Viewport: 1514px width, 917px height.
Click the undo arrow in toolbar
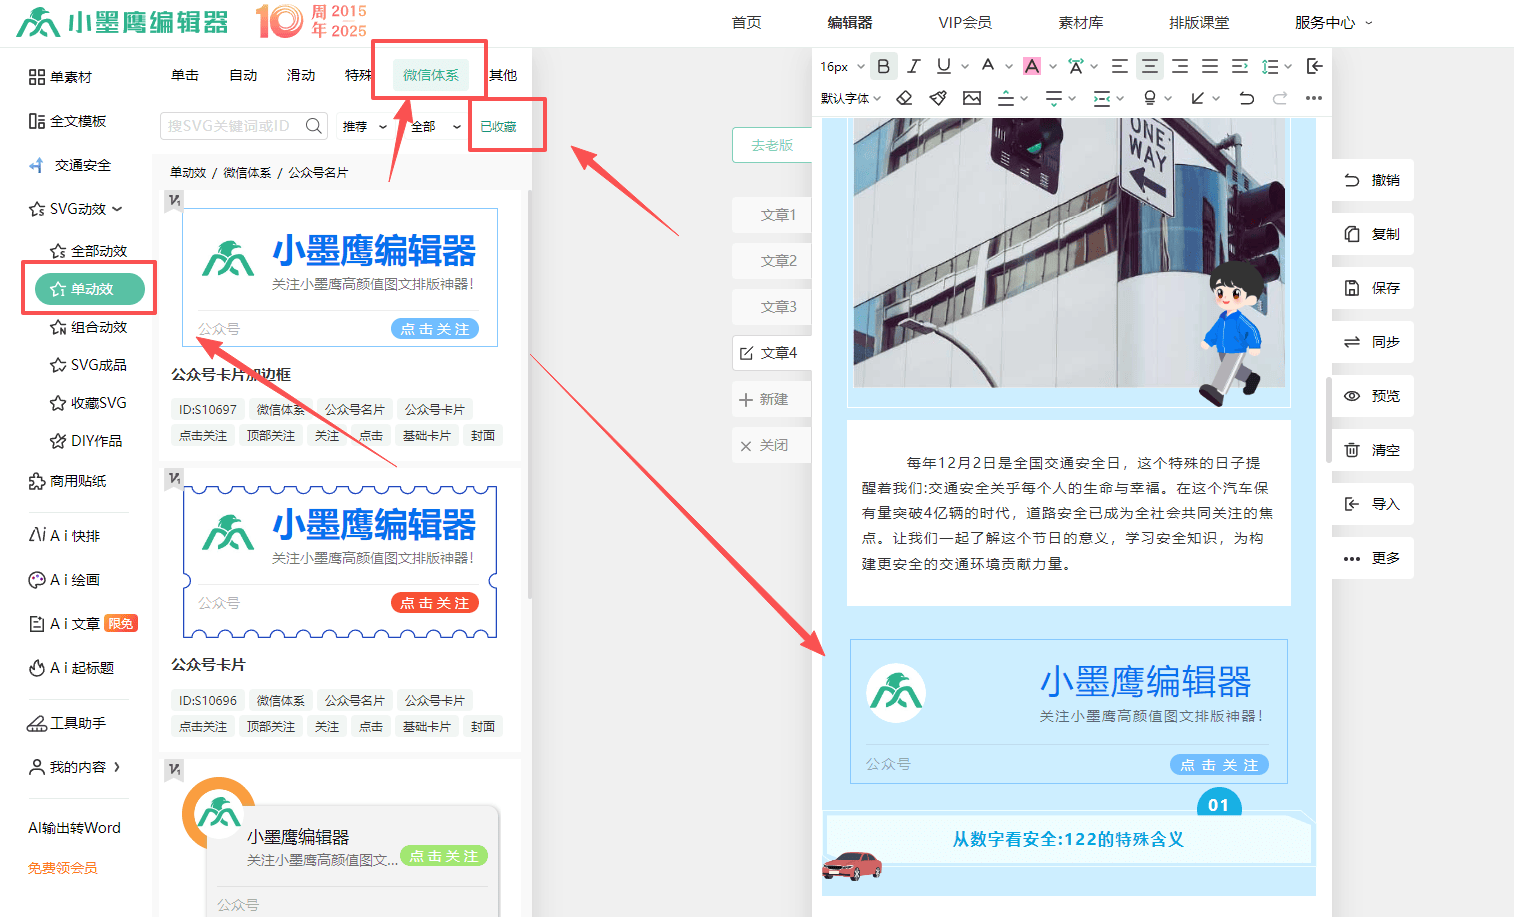click(1246, 98)
